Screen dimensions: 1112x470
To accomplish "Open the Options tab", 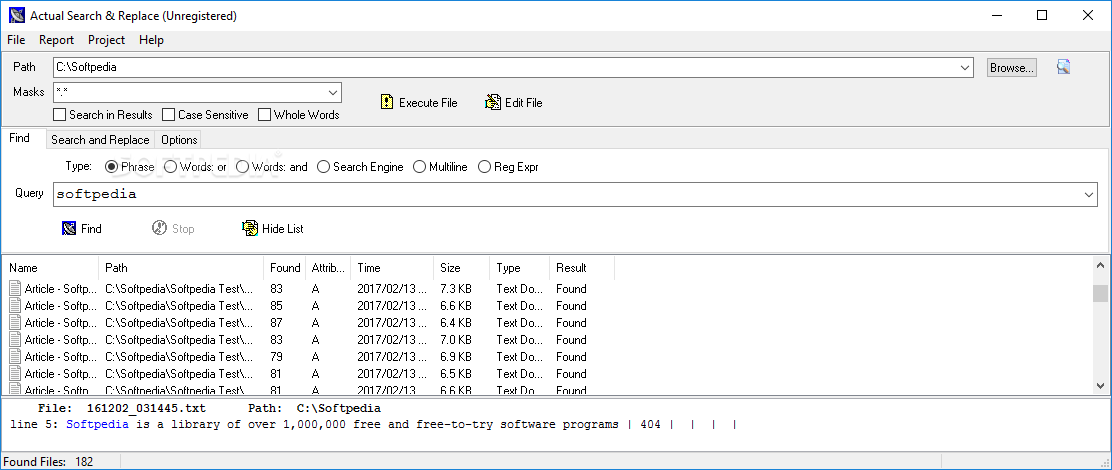I will (x=179, y=140).
